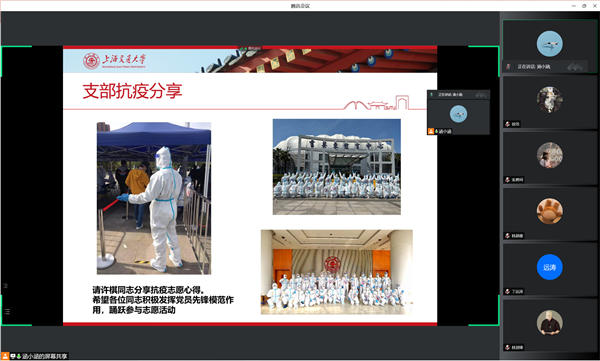This screenshot has width=600, height=361.
Task: Click green mic icon on floating thumbnail
Action: [x=437, y=131]
